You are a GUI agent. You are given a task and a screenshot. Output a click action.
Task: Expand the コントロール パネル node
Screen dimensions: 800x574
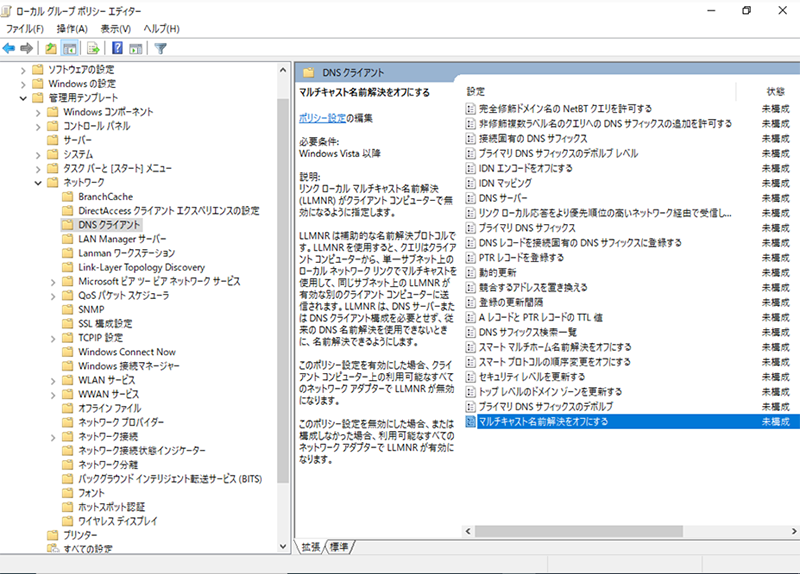[38, 127]
